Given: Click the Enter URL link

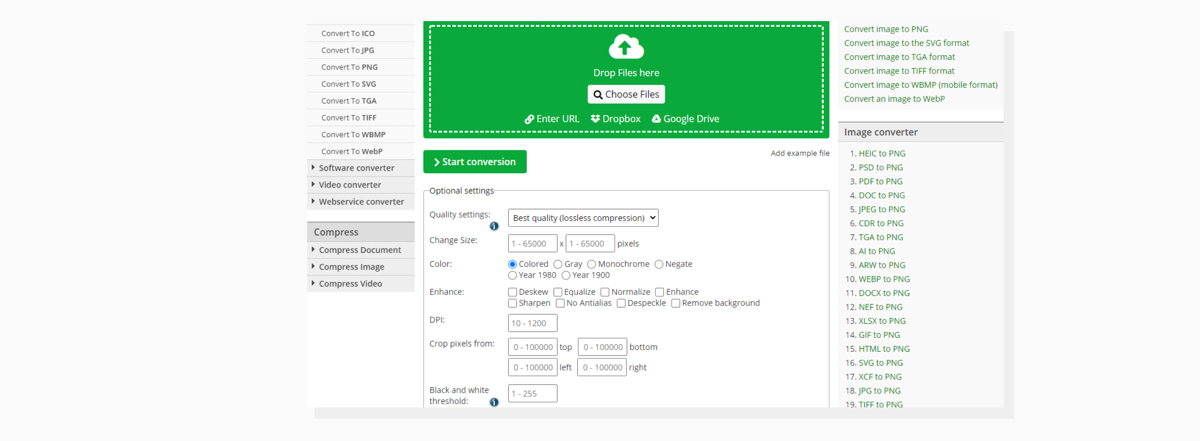Looking at the screenshot, I should 552,119.
